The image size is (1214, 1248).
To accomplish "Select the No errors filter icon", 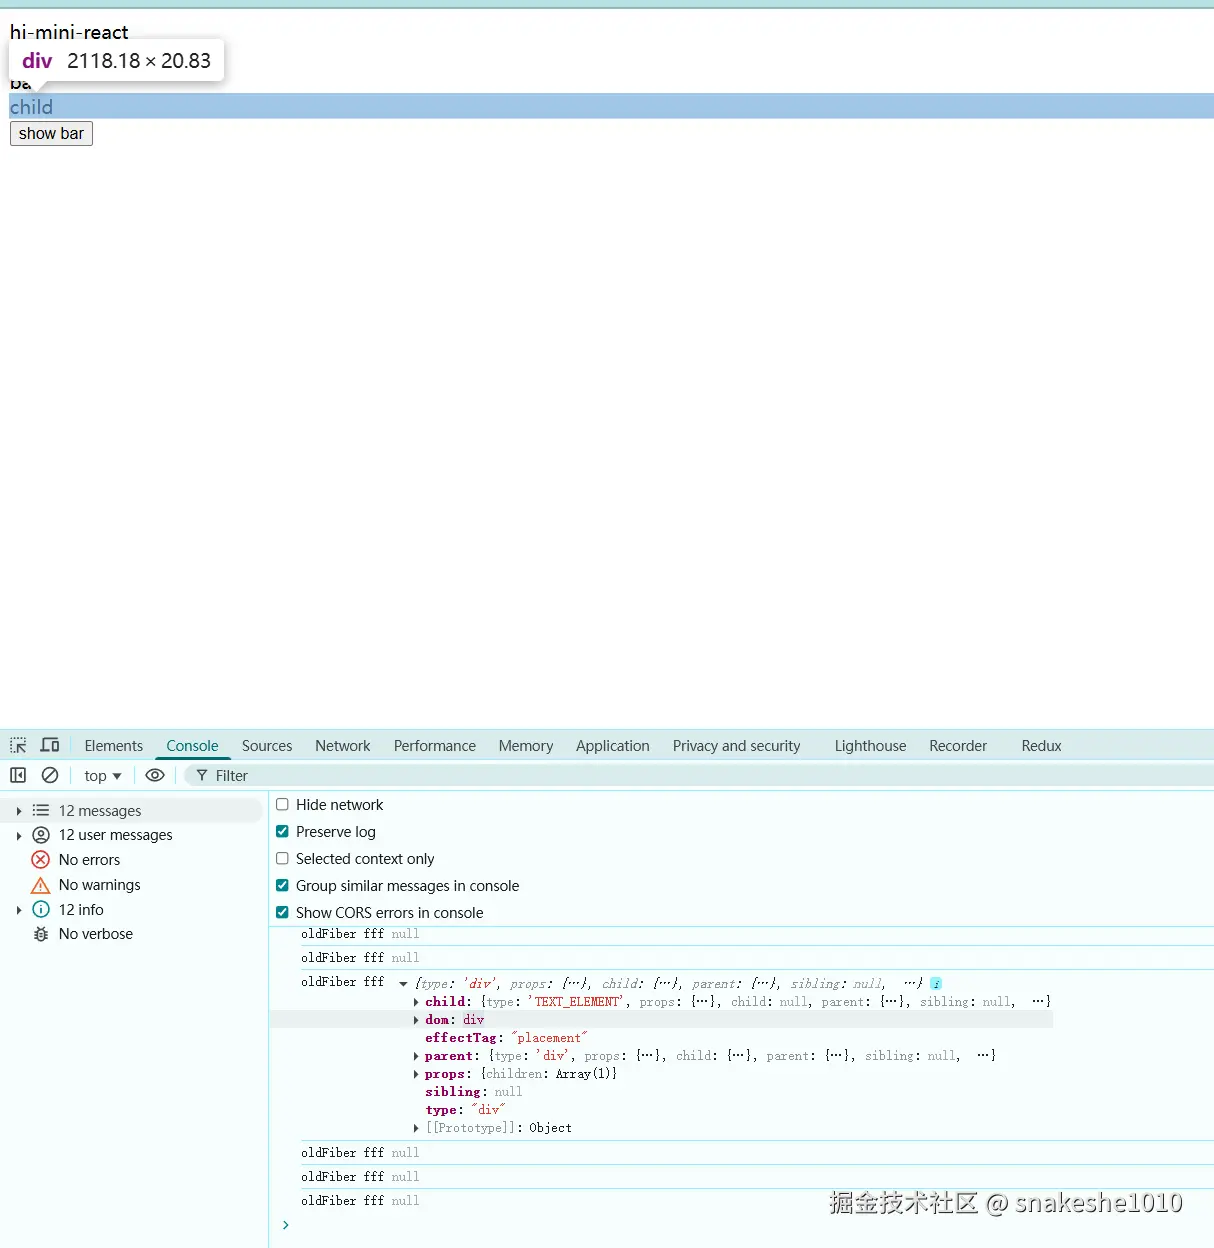I will click(41, 860).
